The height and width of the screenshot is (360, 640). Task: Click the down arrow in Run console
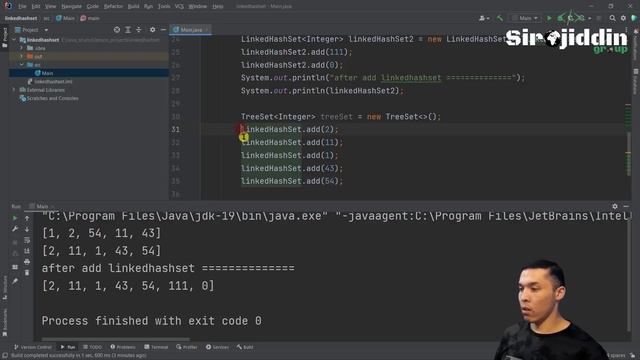point(27,229)
